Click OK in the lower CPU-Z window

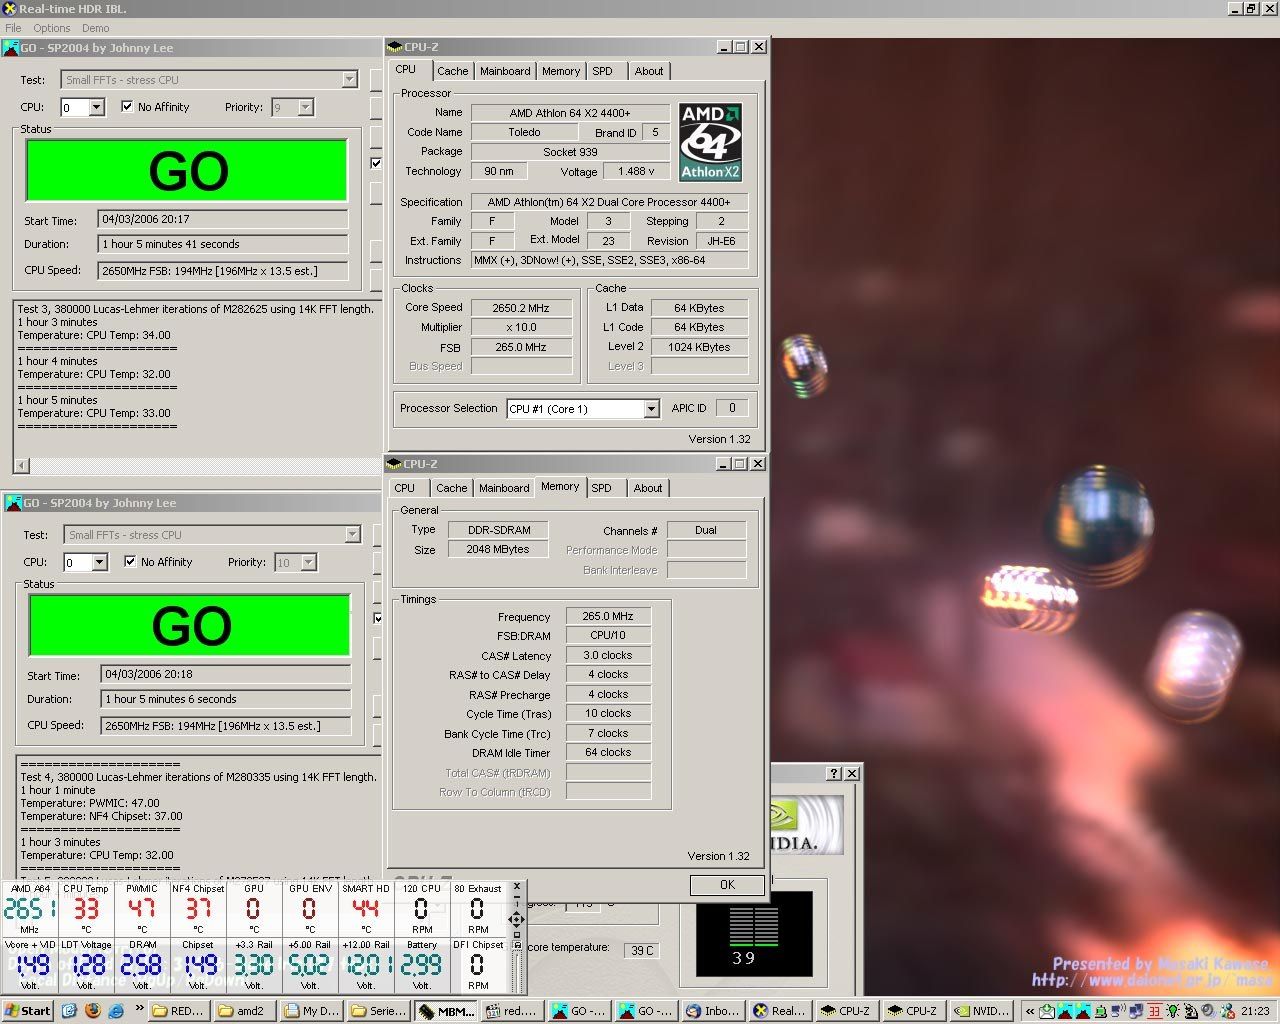click(x=727, y=885)
